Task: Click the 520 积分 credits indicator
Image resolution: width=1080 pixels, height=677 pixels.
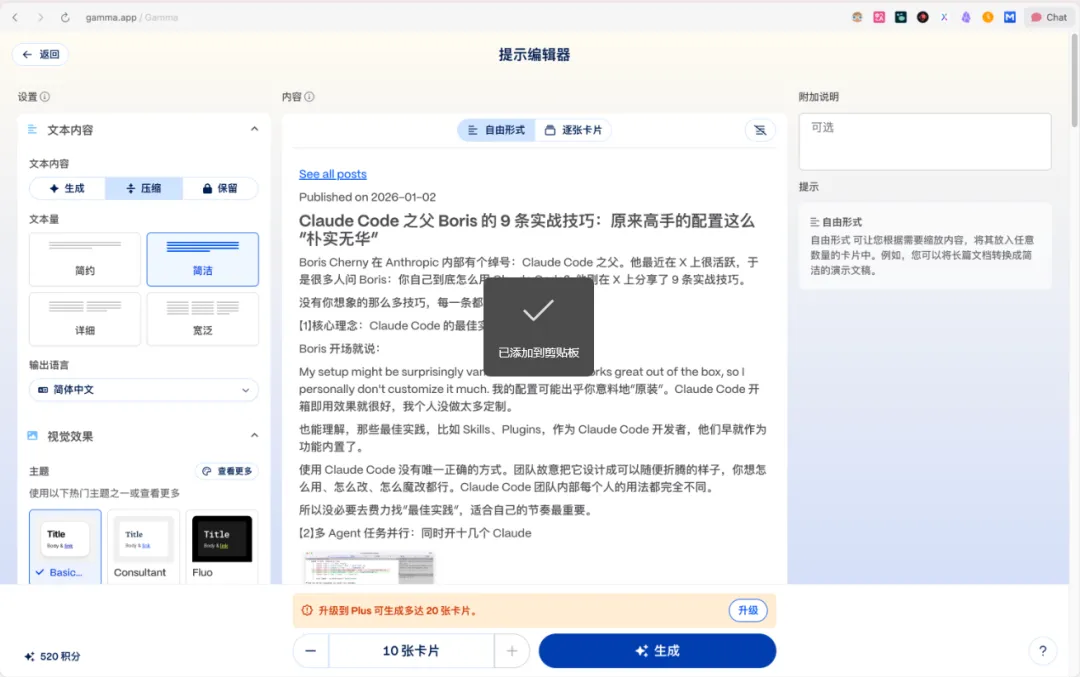Action: click(52, 656)
